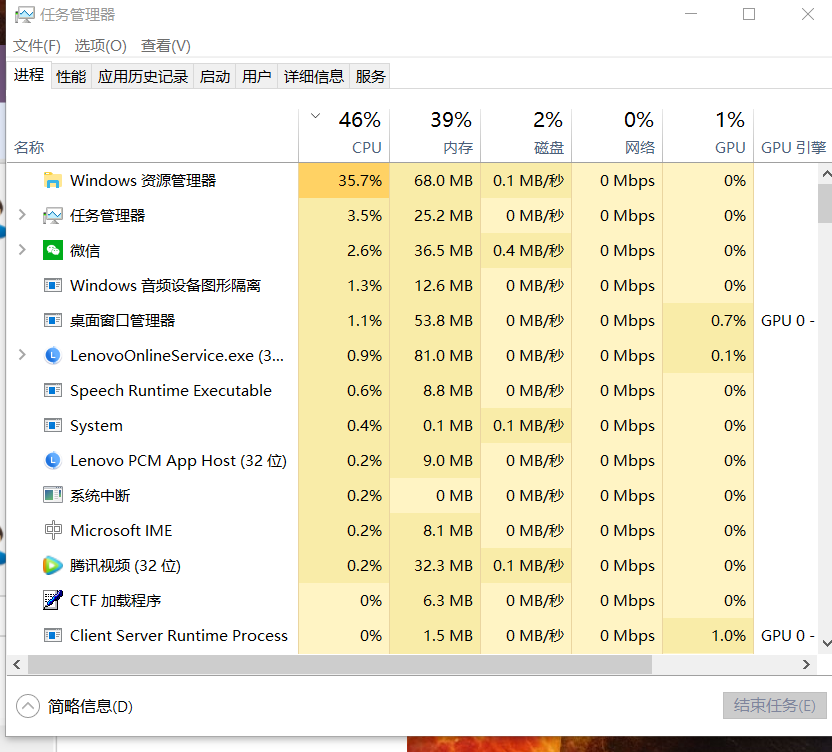This screenshot has height=752, width=832.
Task: Click the 任务管理器 process icon
Action: 53,215
